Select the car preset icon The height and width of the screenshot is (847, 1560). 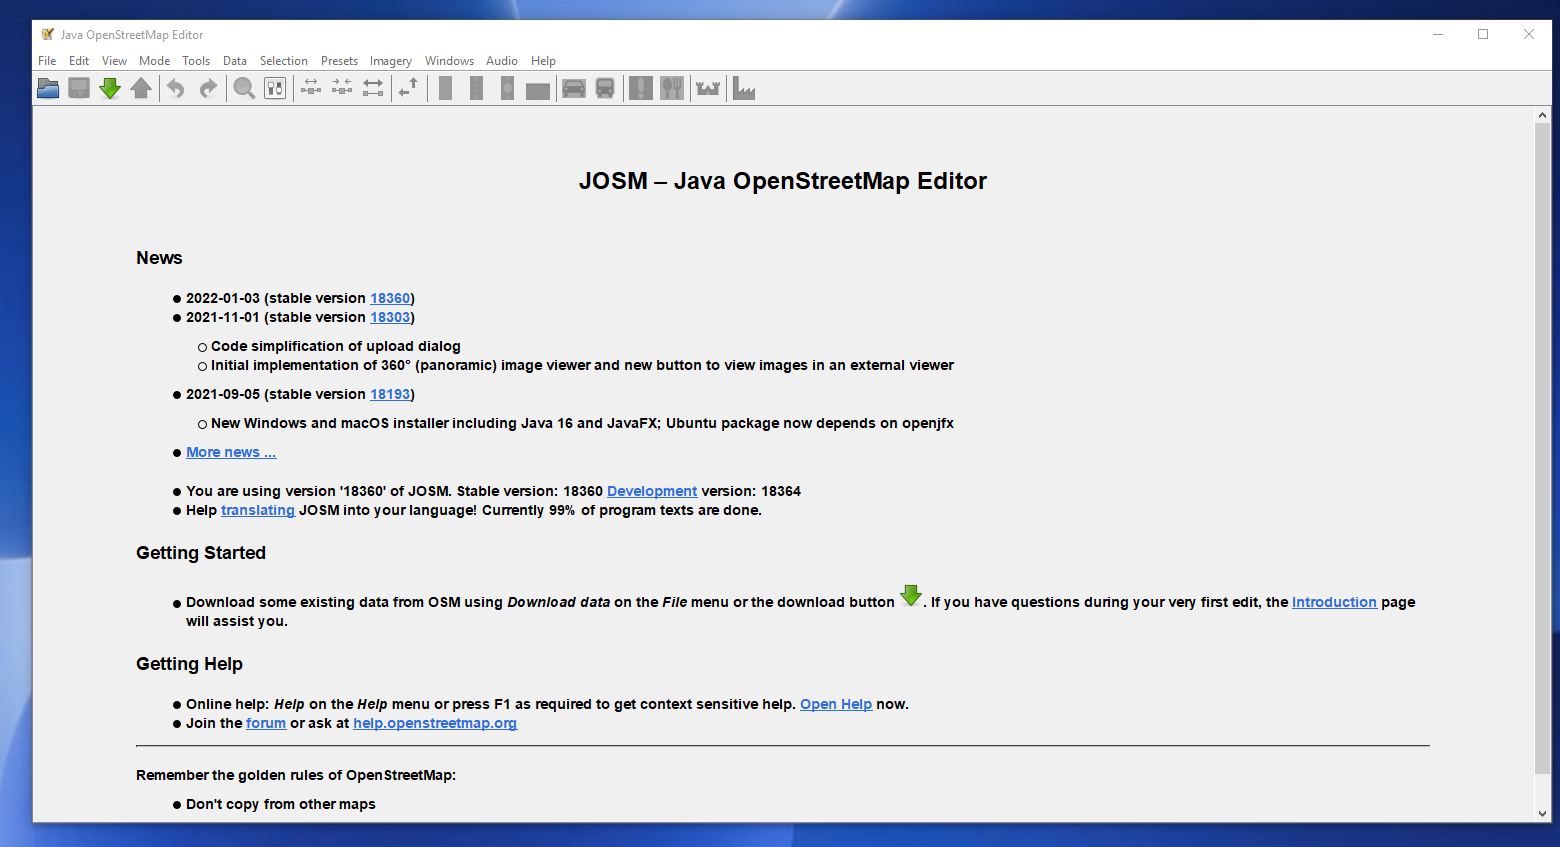574,89
